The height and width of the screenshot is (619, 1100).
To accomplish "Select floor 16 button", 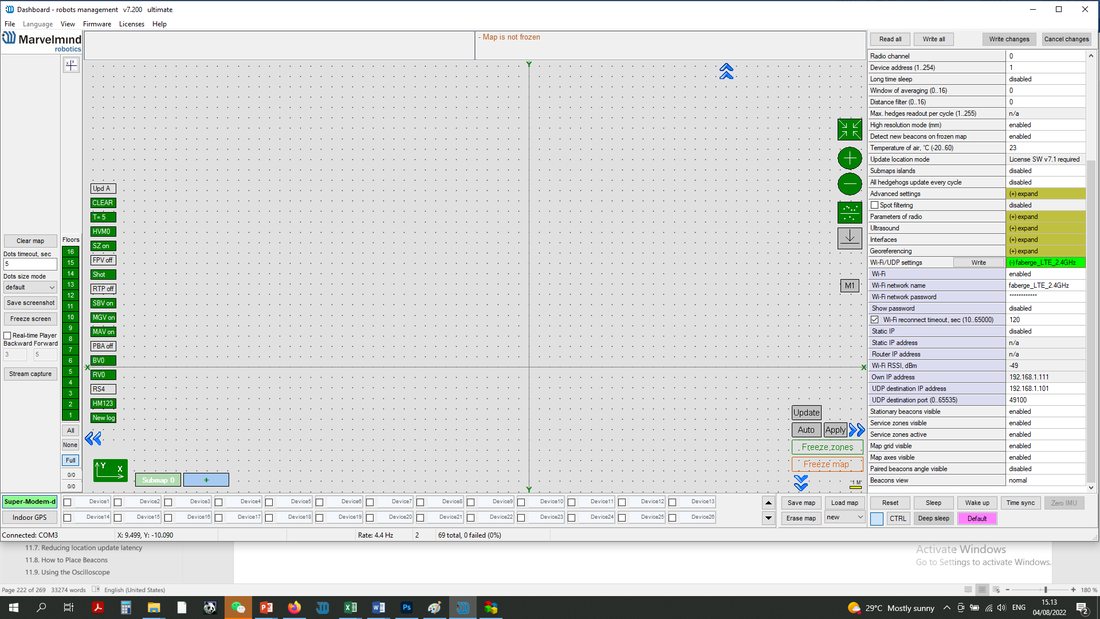I will 70,251.
